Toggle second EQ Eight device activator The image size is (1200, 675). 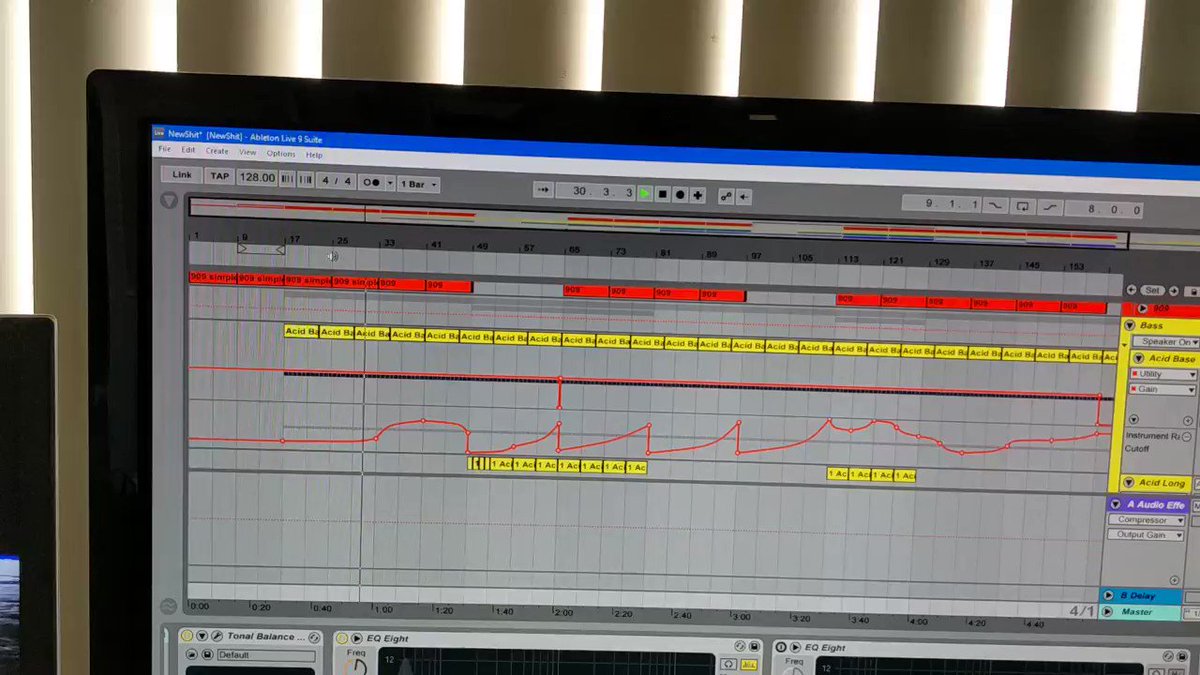[781, 647]
